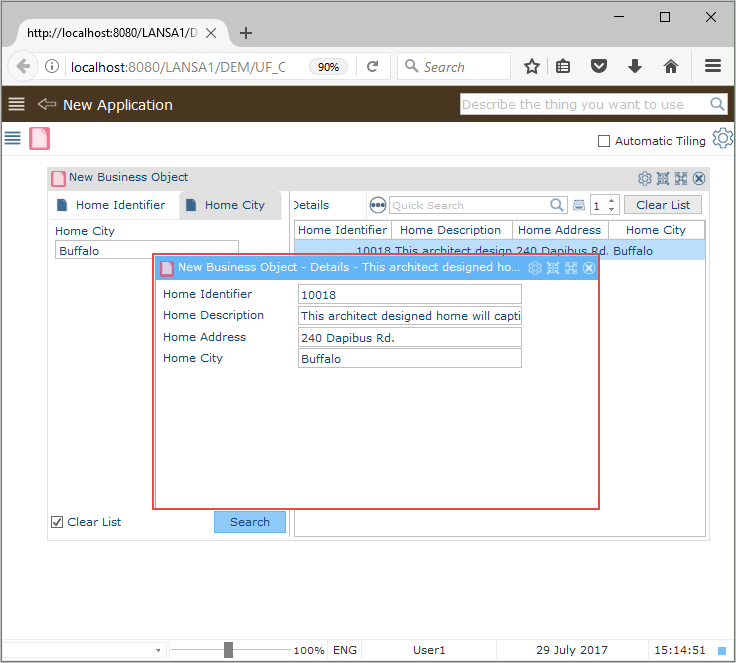Click the Pocket icon in browser toolbar
This screenshot has width=736, height=663.
point(598,66)
